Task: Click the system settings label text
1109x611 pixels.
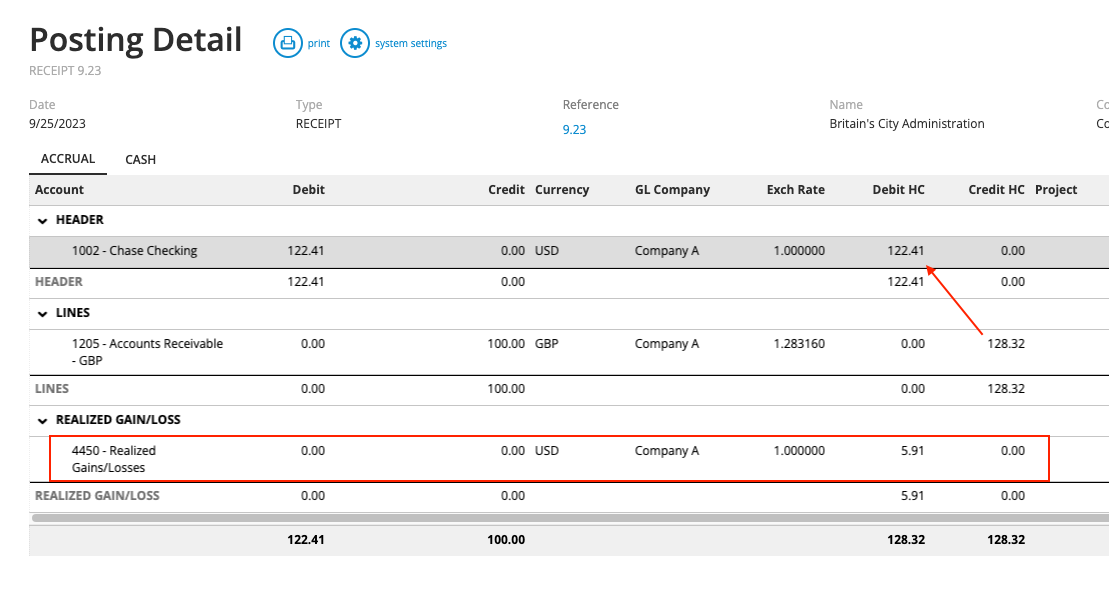Action: click(x=413, y=43)
